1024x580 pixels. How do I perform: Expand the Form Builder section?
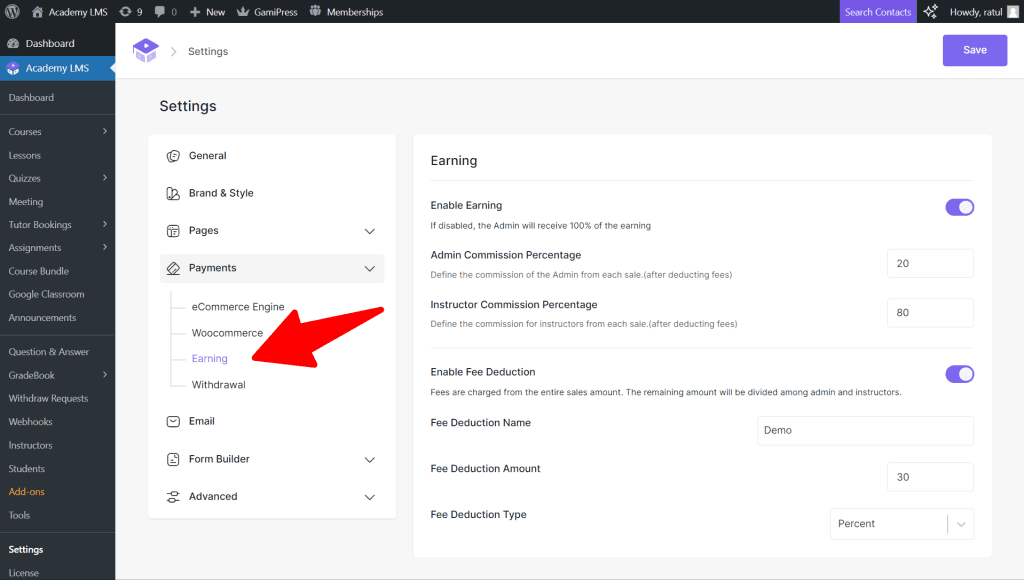[369, 460]
